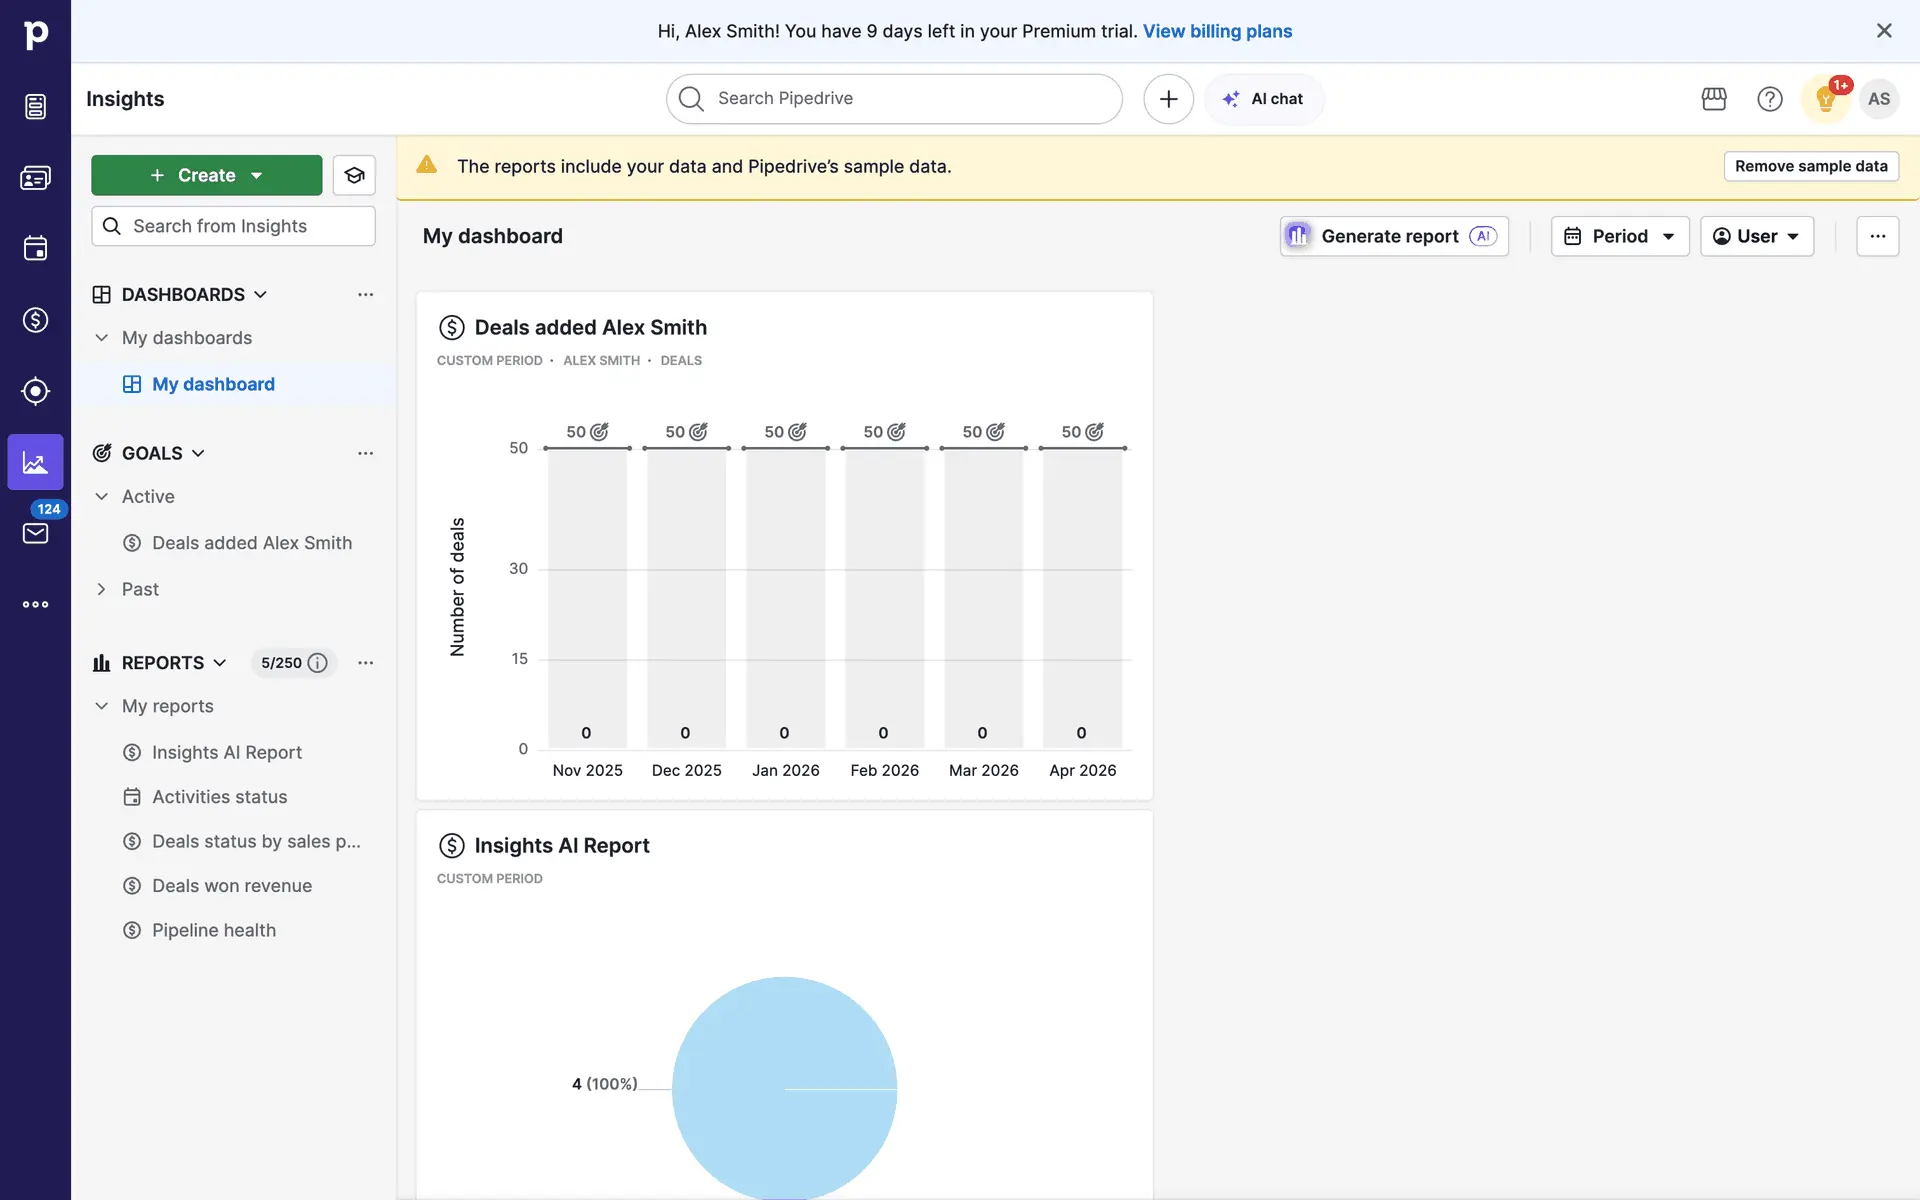
Task: Collapse the My dashboards tree group
Action: [x=101, y=338]
